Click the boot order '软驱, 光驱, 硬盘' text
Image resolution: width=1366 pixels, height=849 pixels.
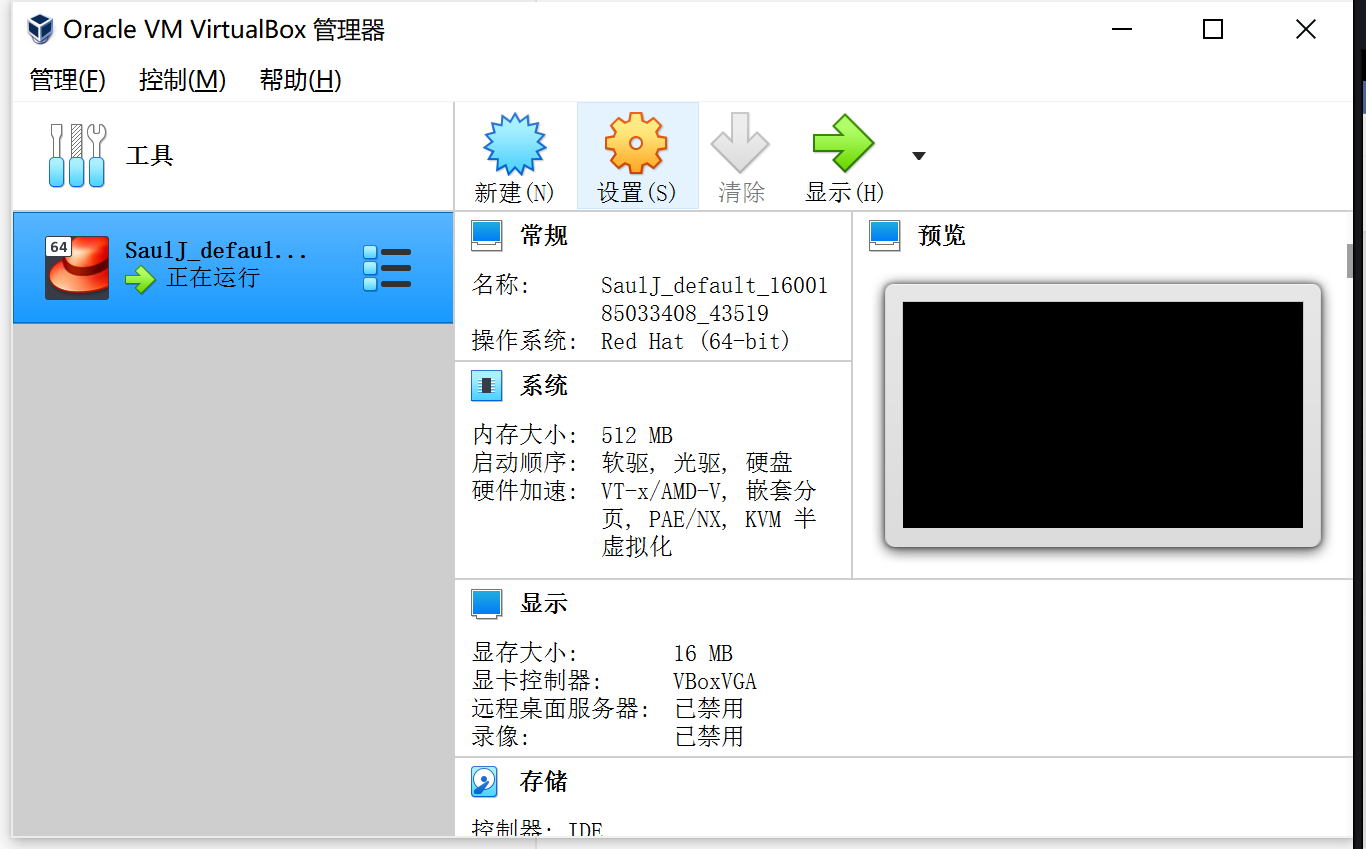point(697,464)
